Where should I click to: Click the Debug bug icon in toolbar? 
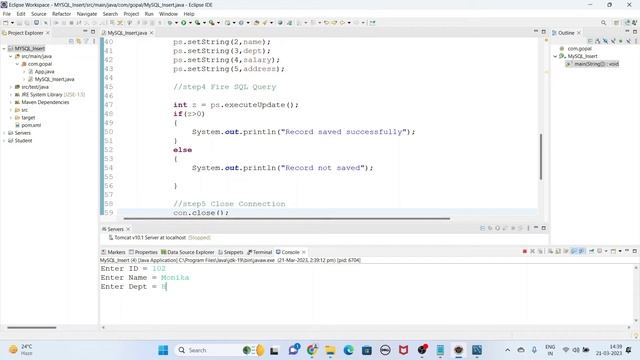click(170, 23)
